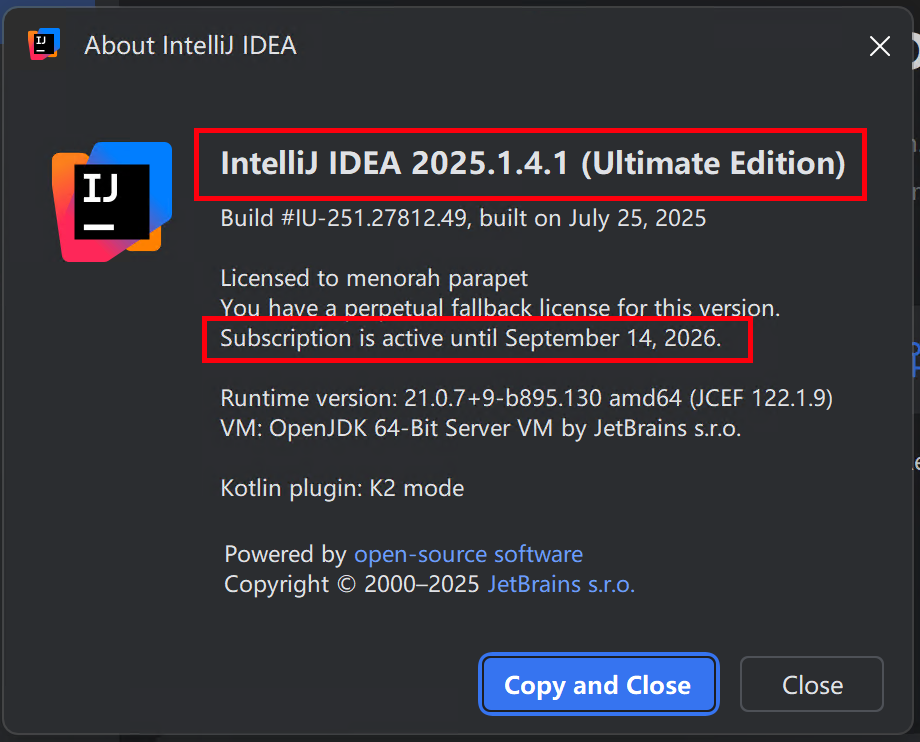Click the Powered by label
The width and height of the screenshot is (920, 742).
click(x=286, y=554)
